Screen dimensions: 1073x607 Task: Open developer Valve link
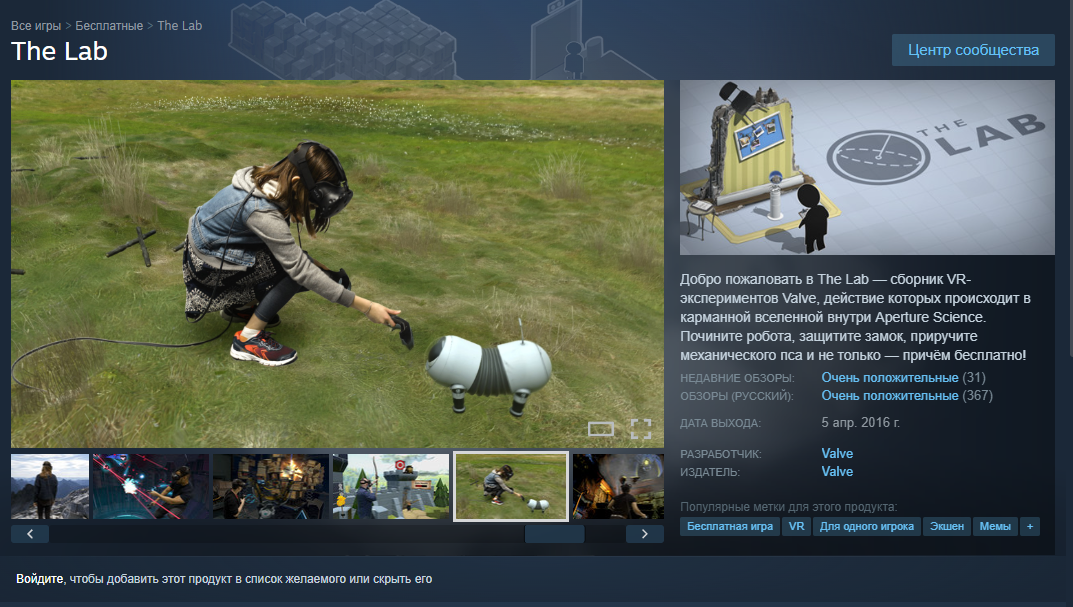click(x=837, y=454)
